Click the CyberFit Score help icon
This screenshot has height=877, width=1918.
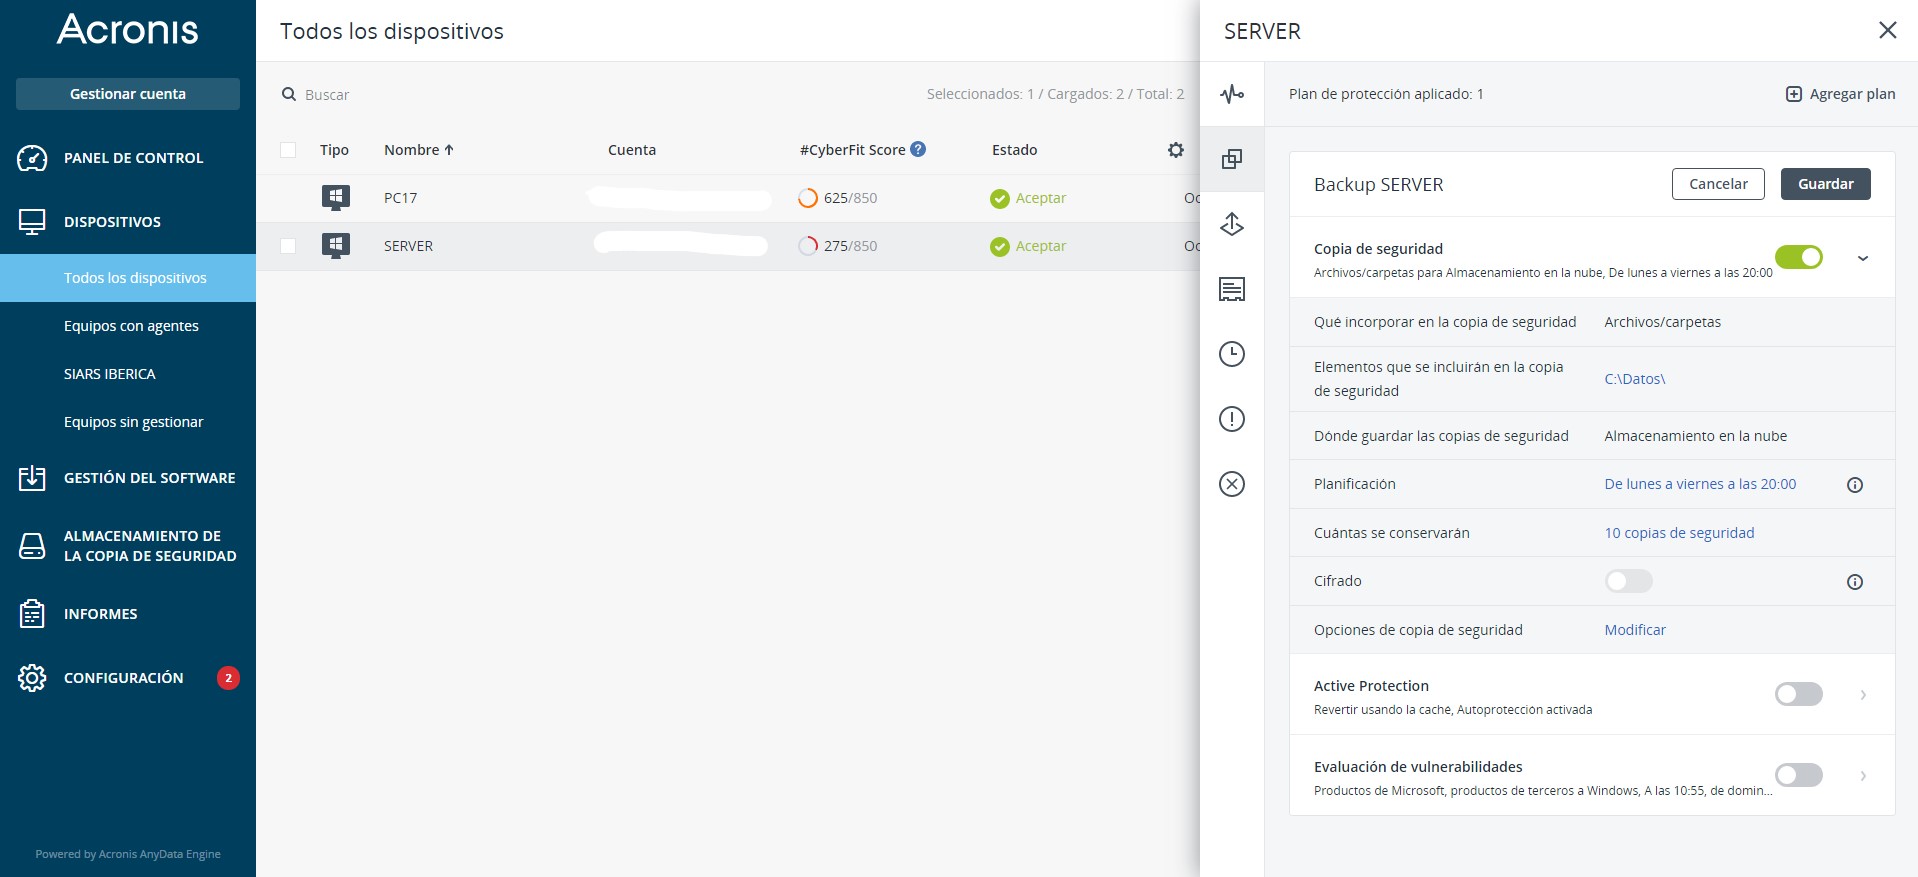(918, 149)
